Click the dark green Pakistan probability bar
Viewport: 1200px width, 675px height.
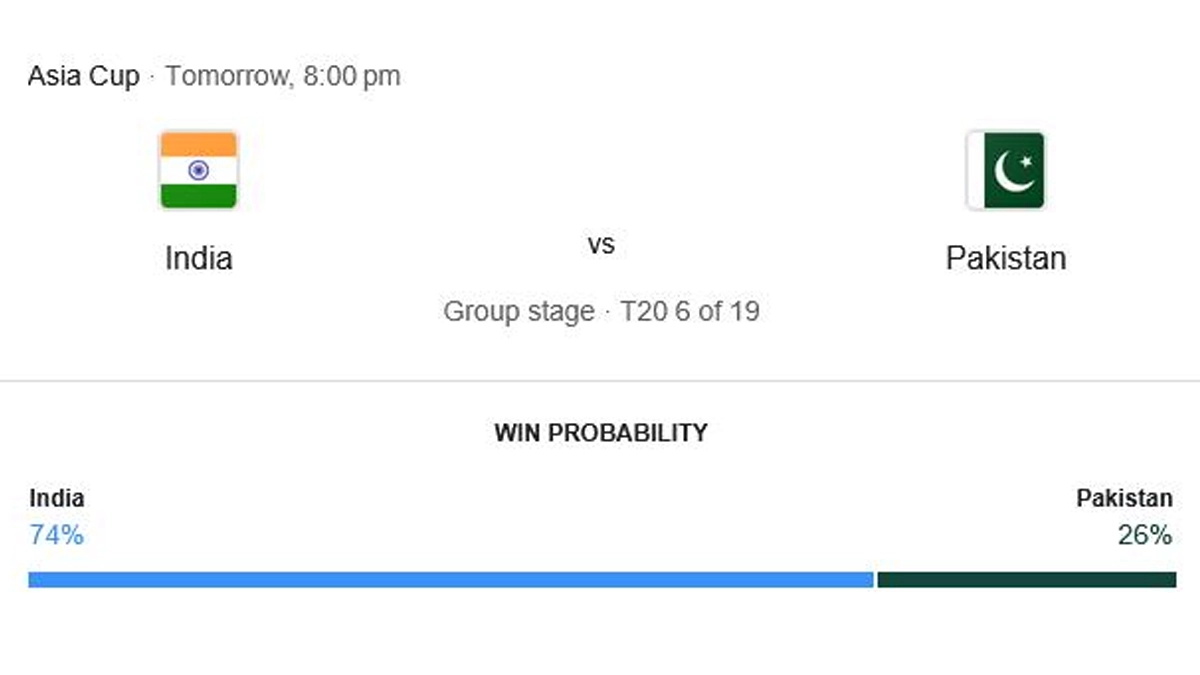pos(1026,579)
